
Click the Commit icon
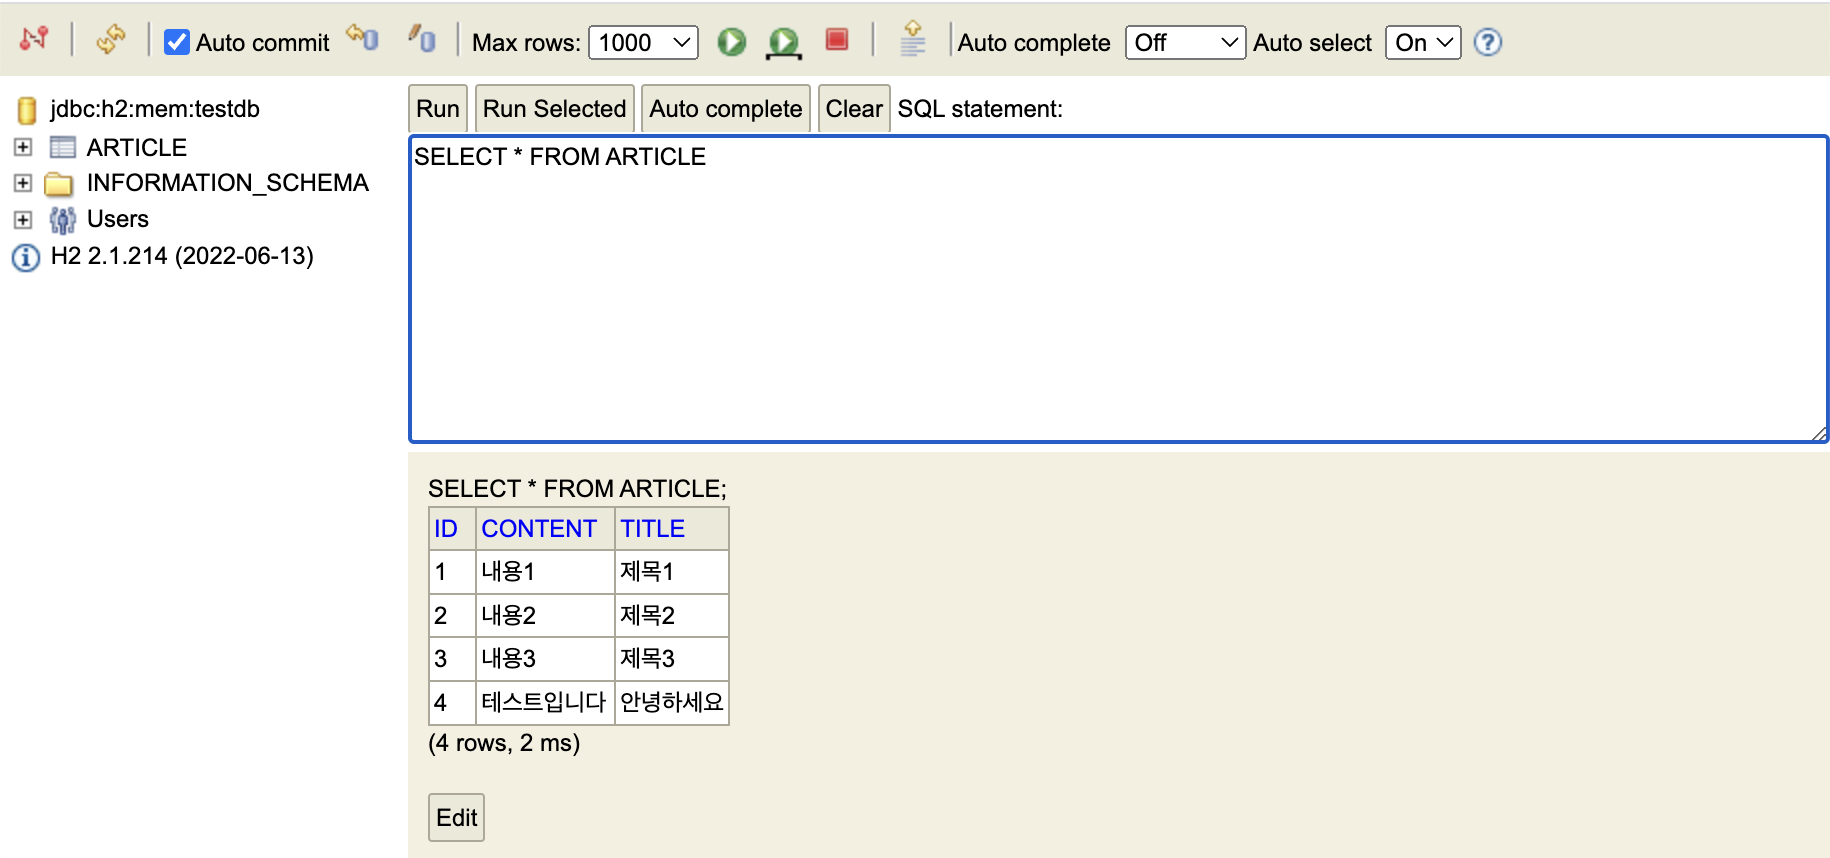coord(422,38)
